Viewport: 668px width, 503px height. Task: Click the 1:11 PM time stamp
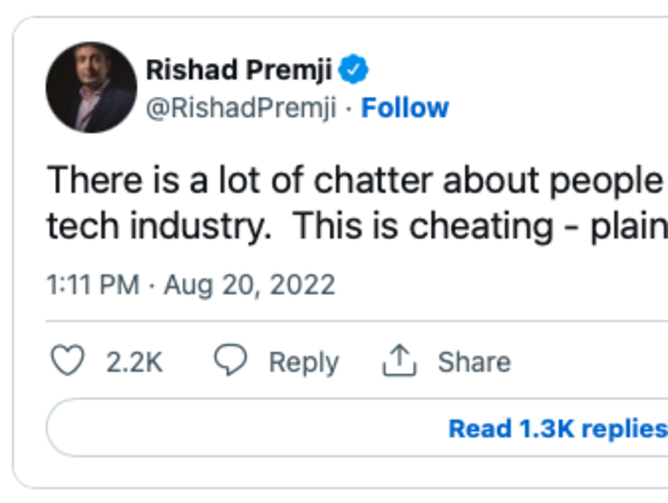(x=93, y=285)
